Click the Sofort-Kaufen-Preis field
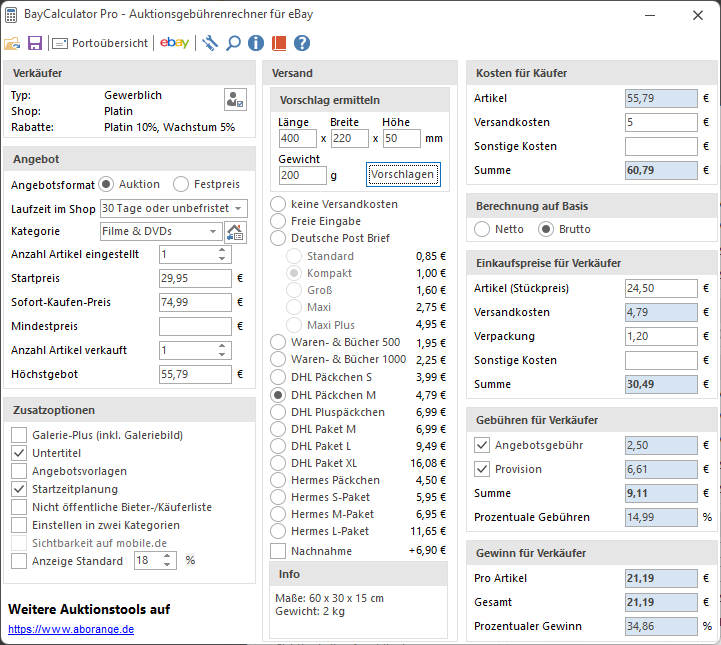721x645 pixels. point(195,303)
